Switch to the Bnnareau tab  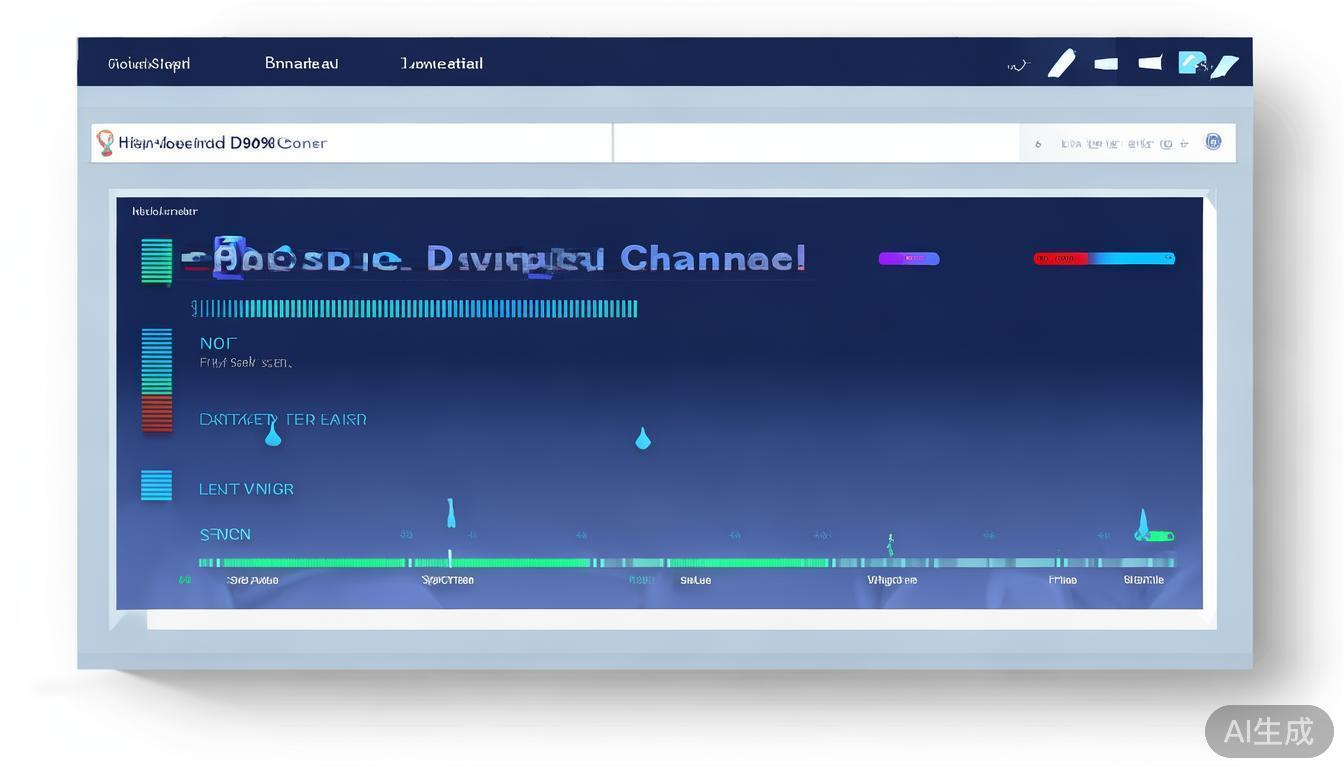click(x=301, y=64)
